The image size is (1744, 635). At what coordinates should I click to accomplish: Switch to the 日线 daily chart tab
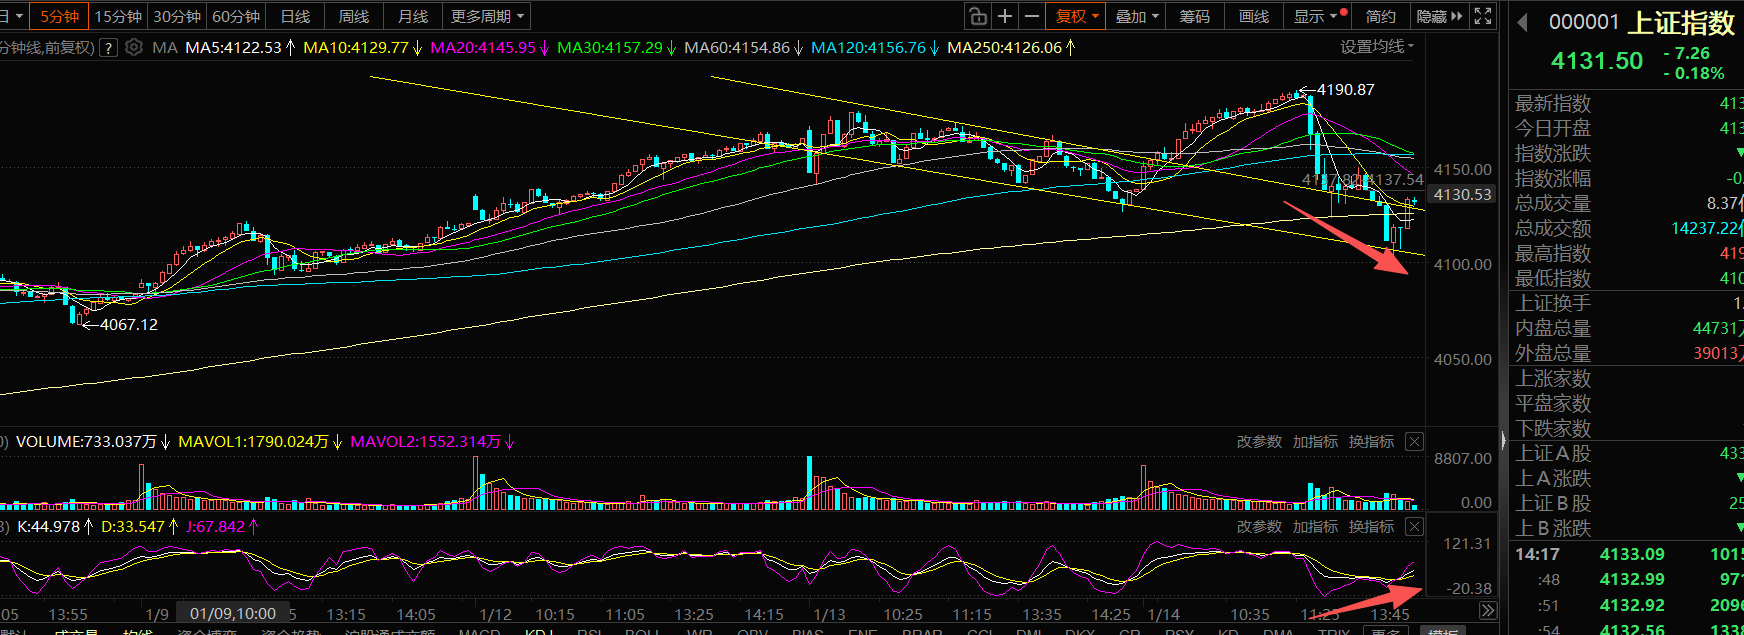tap(295, 16)
